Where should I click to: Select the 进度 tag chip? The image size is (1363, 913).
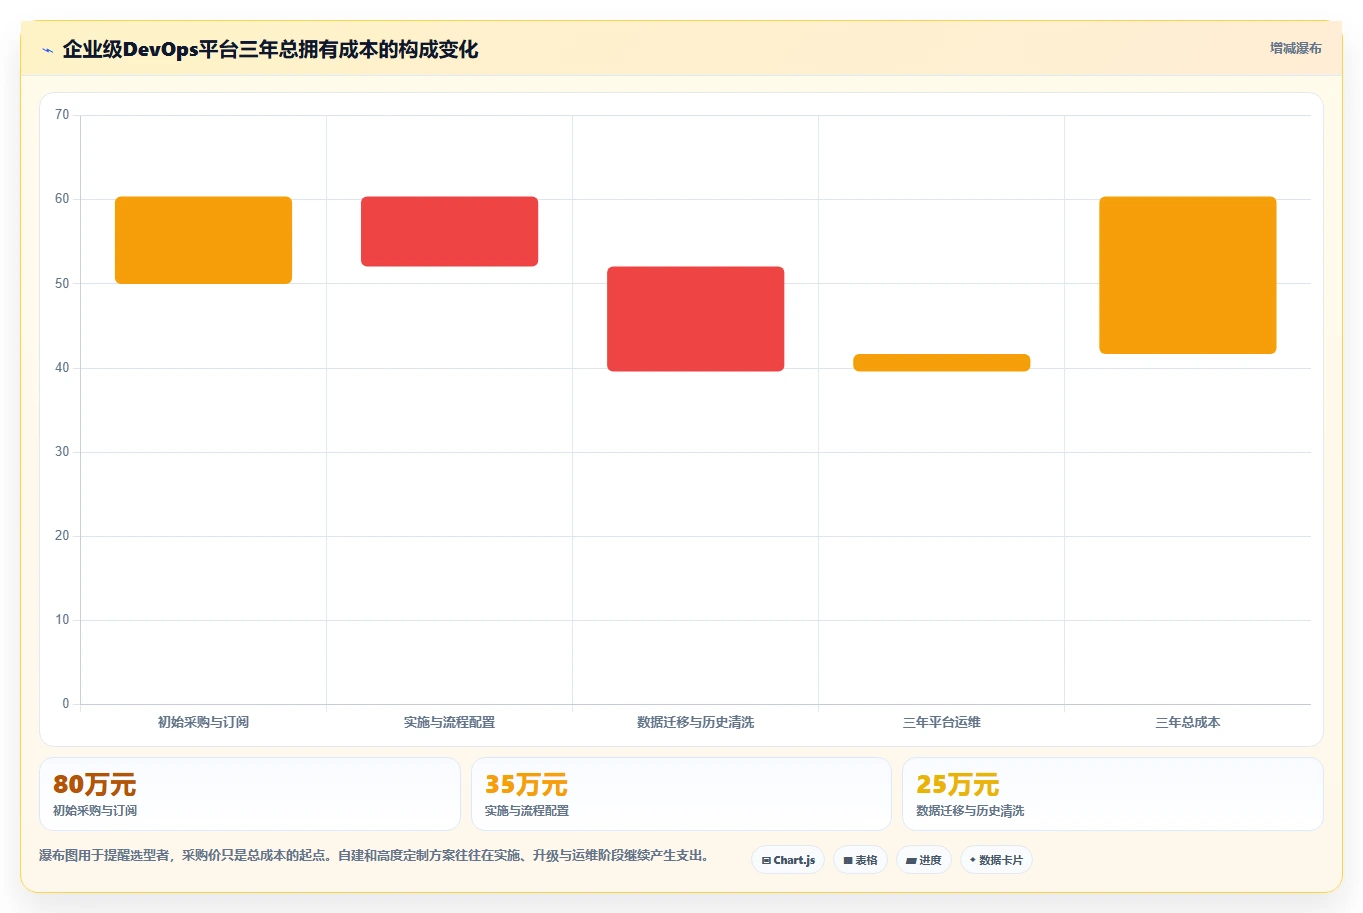(924, 860)
